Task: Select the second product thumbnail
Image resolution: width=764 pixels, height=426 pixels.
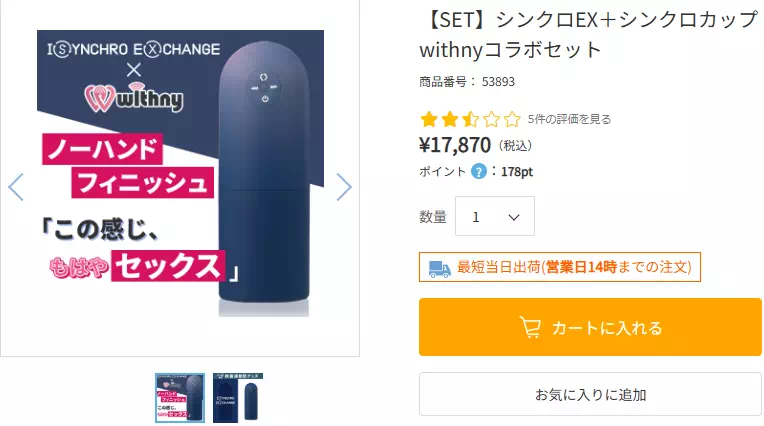Action: pyautogui.click(x=238, y=398)
